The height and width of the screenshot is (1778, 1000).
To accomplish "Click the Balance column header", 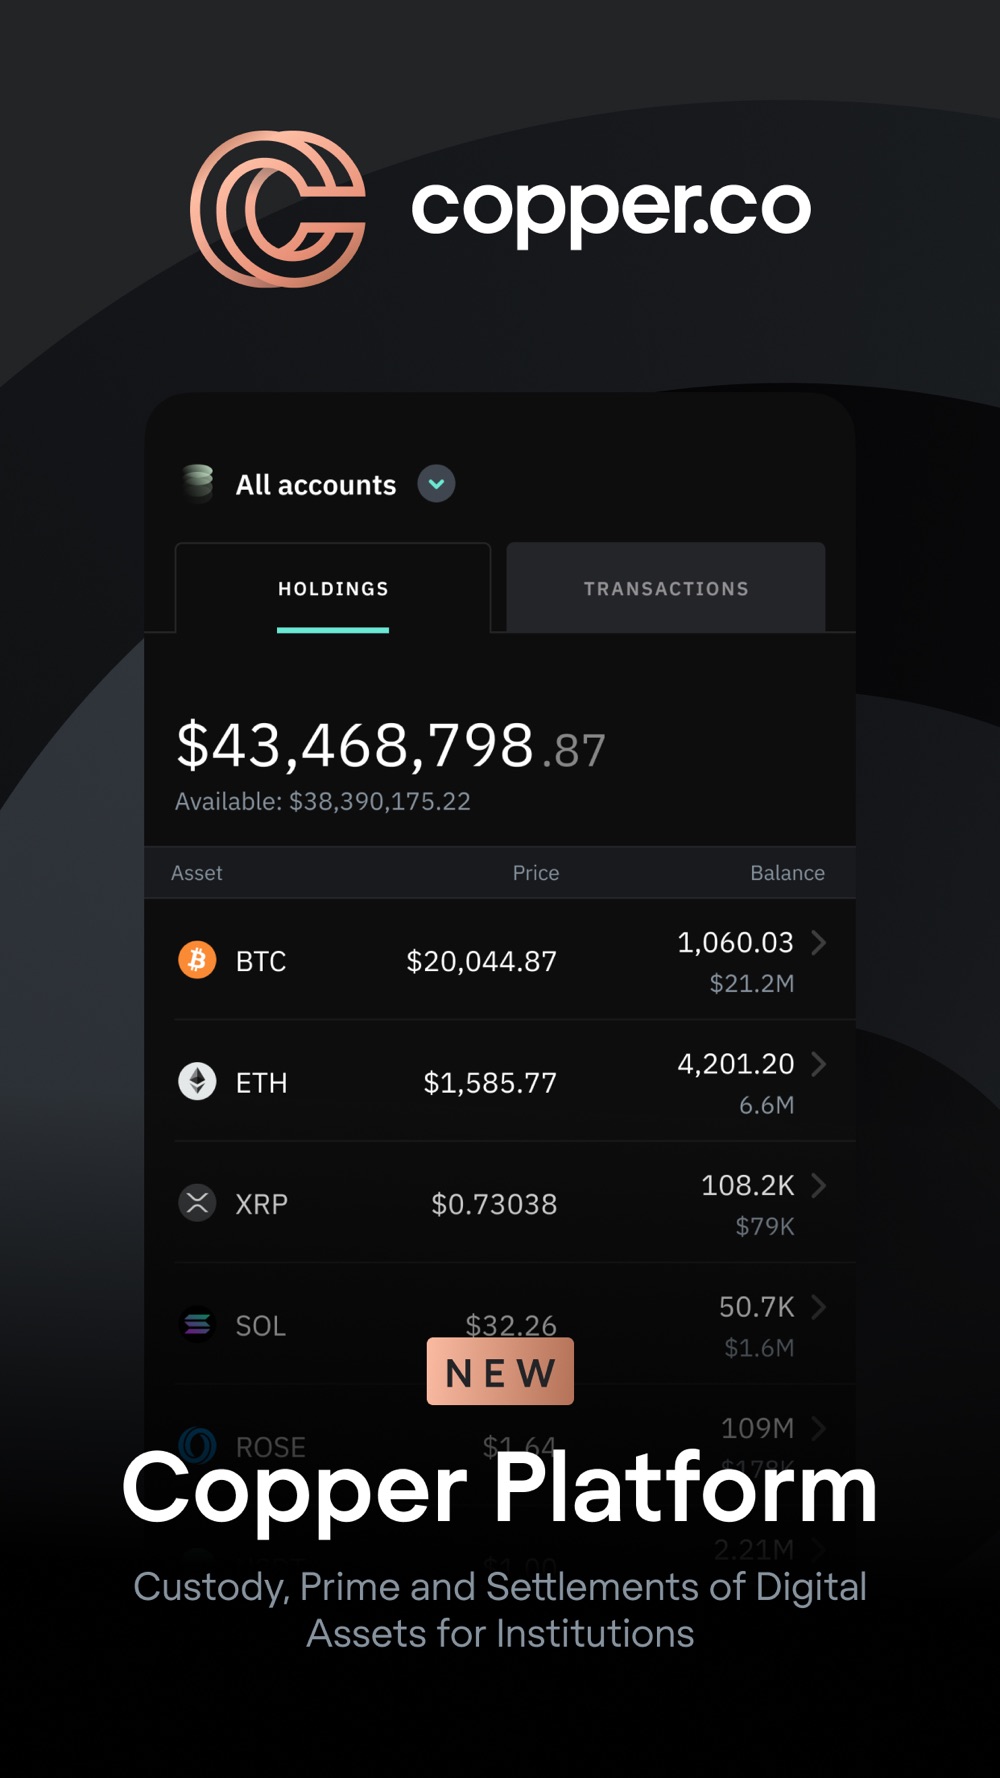I will (x=788, y=873).
